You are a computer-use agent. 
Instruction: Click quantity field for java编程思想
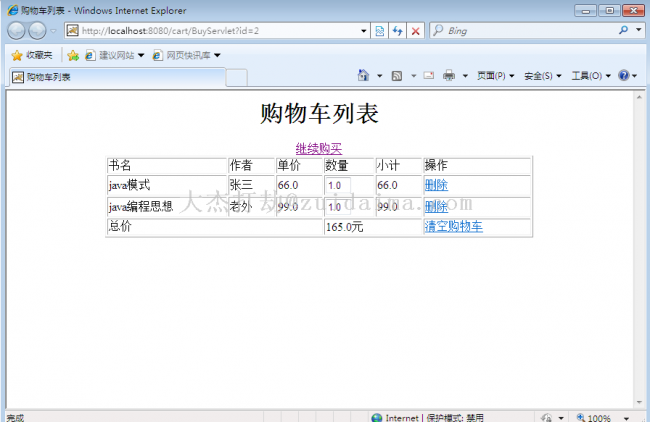(x=337, y=207)
